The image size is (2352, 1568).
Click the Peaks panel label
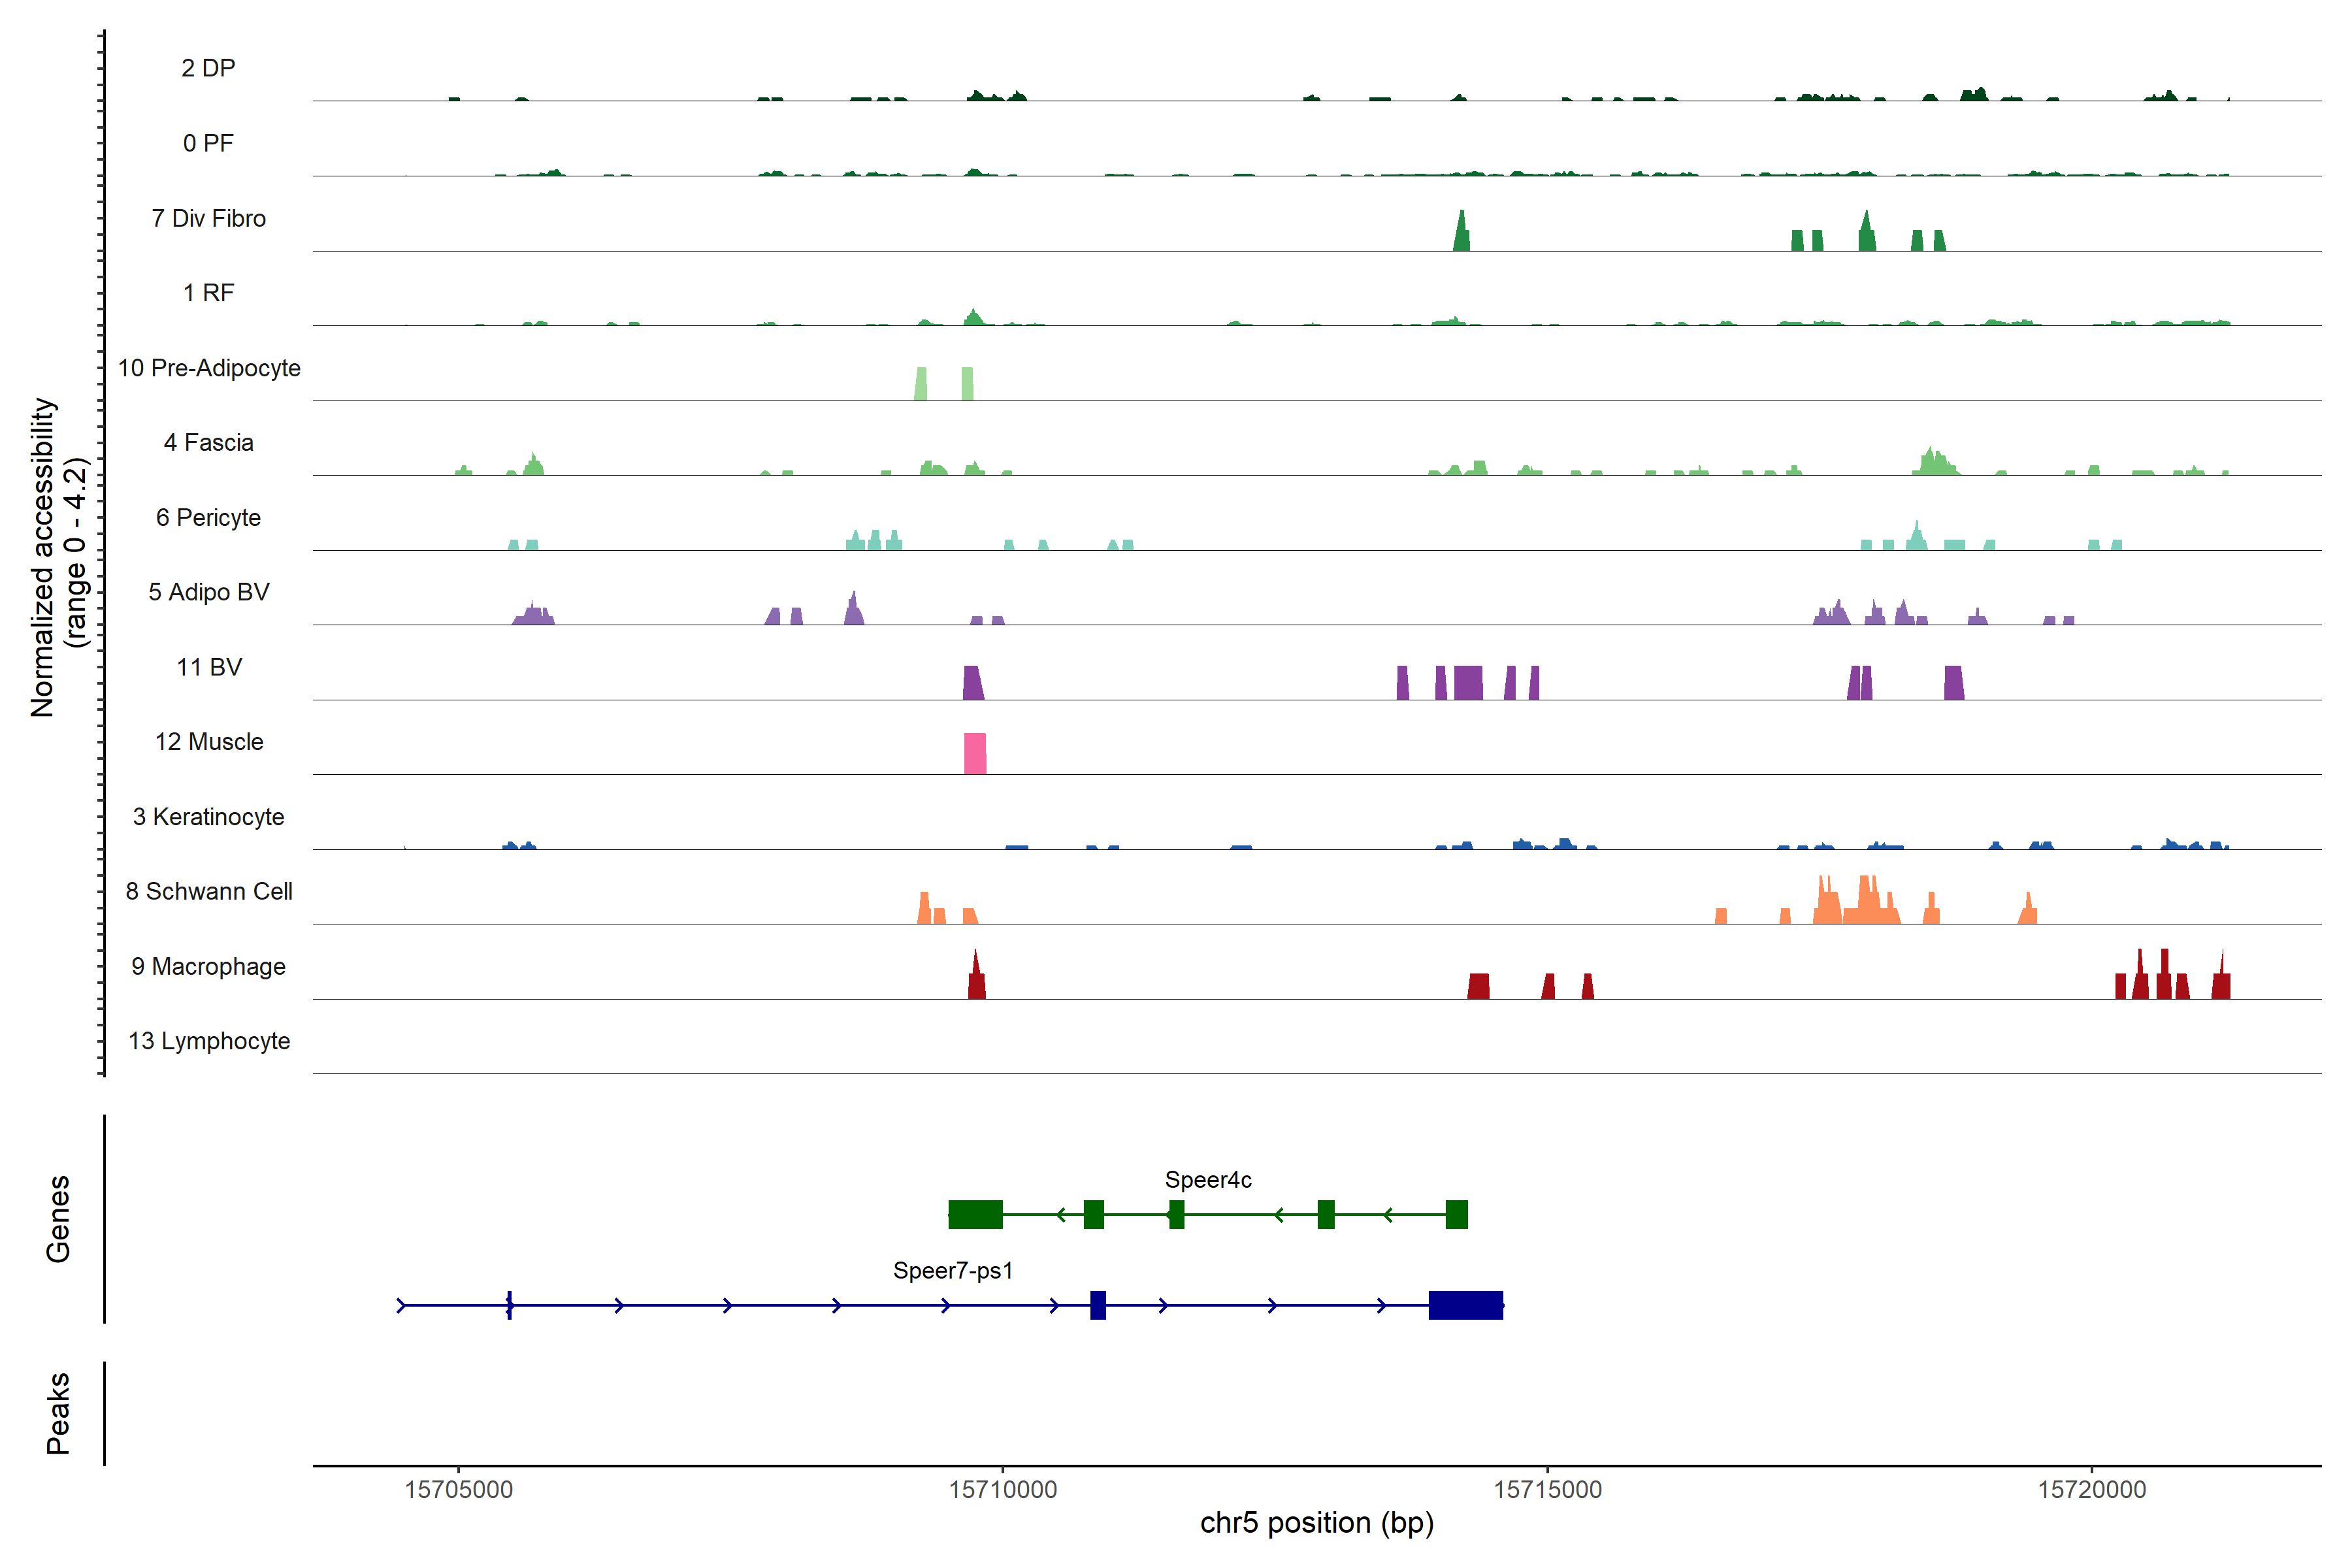pos(58,1412)
